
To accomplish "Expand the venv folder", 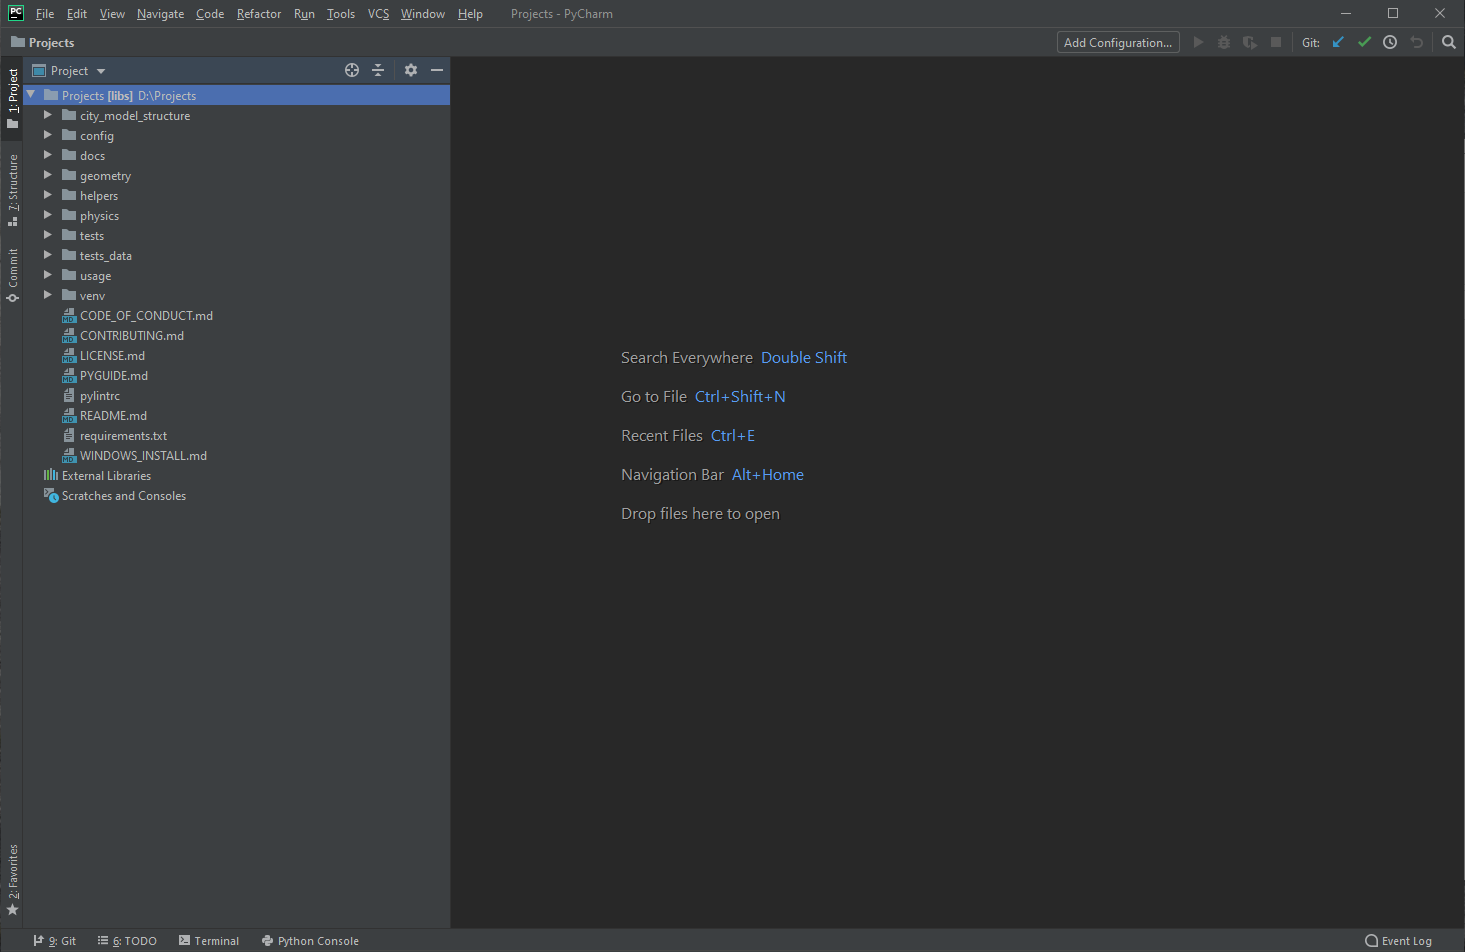I will [47, 295].
